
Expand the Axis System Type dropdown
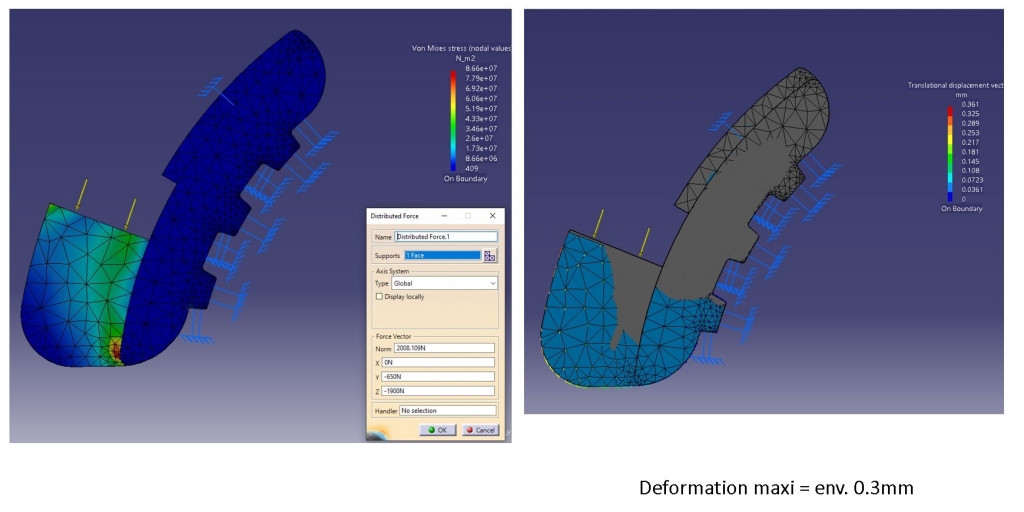tap(444, 283)
